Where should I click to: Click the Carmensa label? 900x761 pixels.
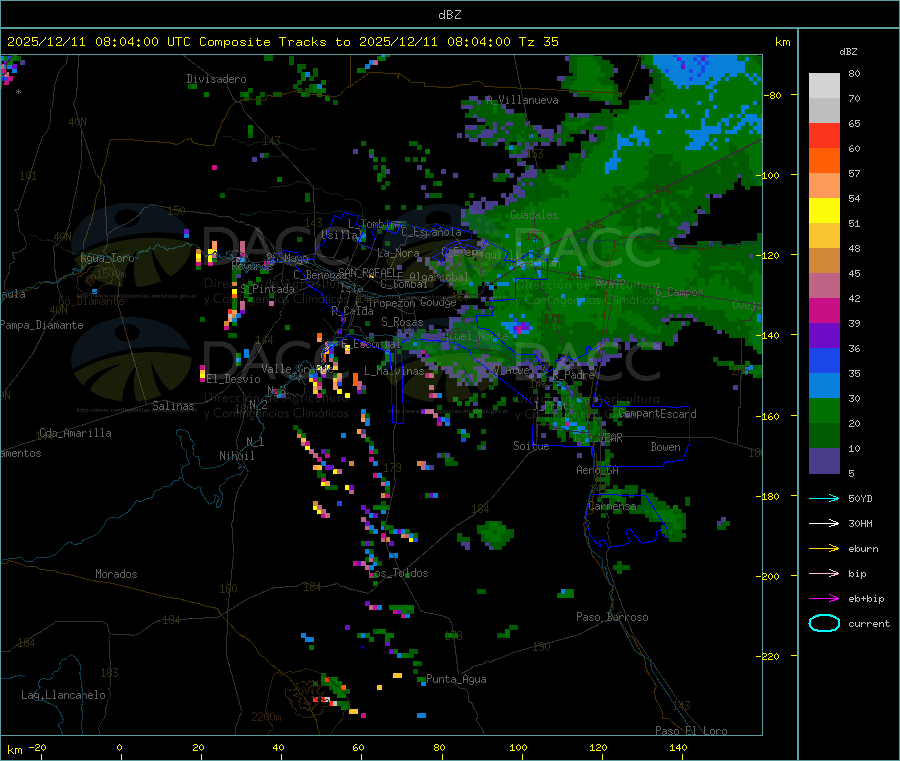point(612,507)
